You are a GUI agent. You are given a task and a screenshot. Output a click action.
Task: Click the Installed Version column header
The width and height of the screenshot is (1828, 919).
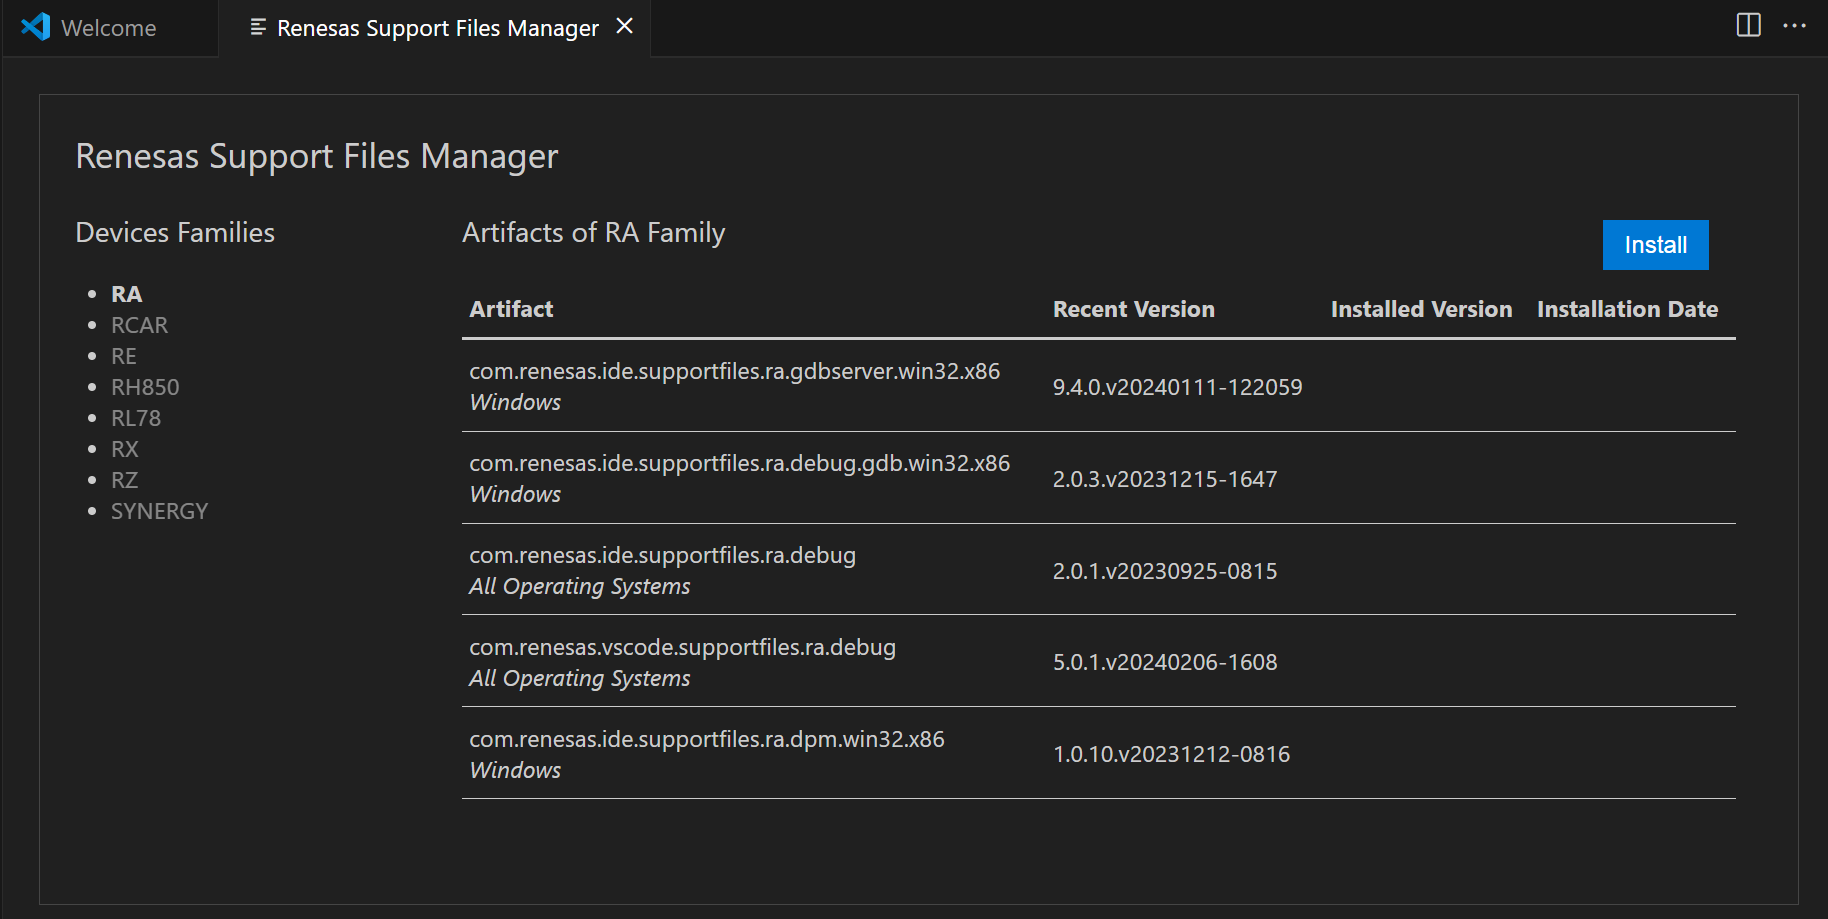pos(1422,309)
